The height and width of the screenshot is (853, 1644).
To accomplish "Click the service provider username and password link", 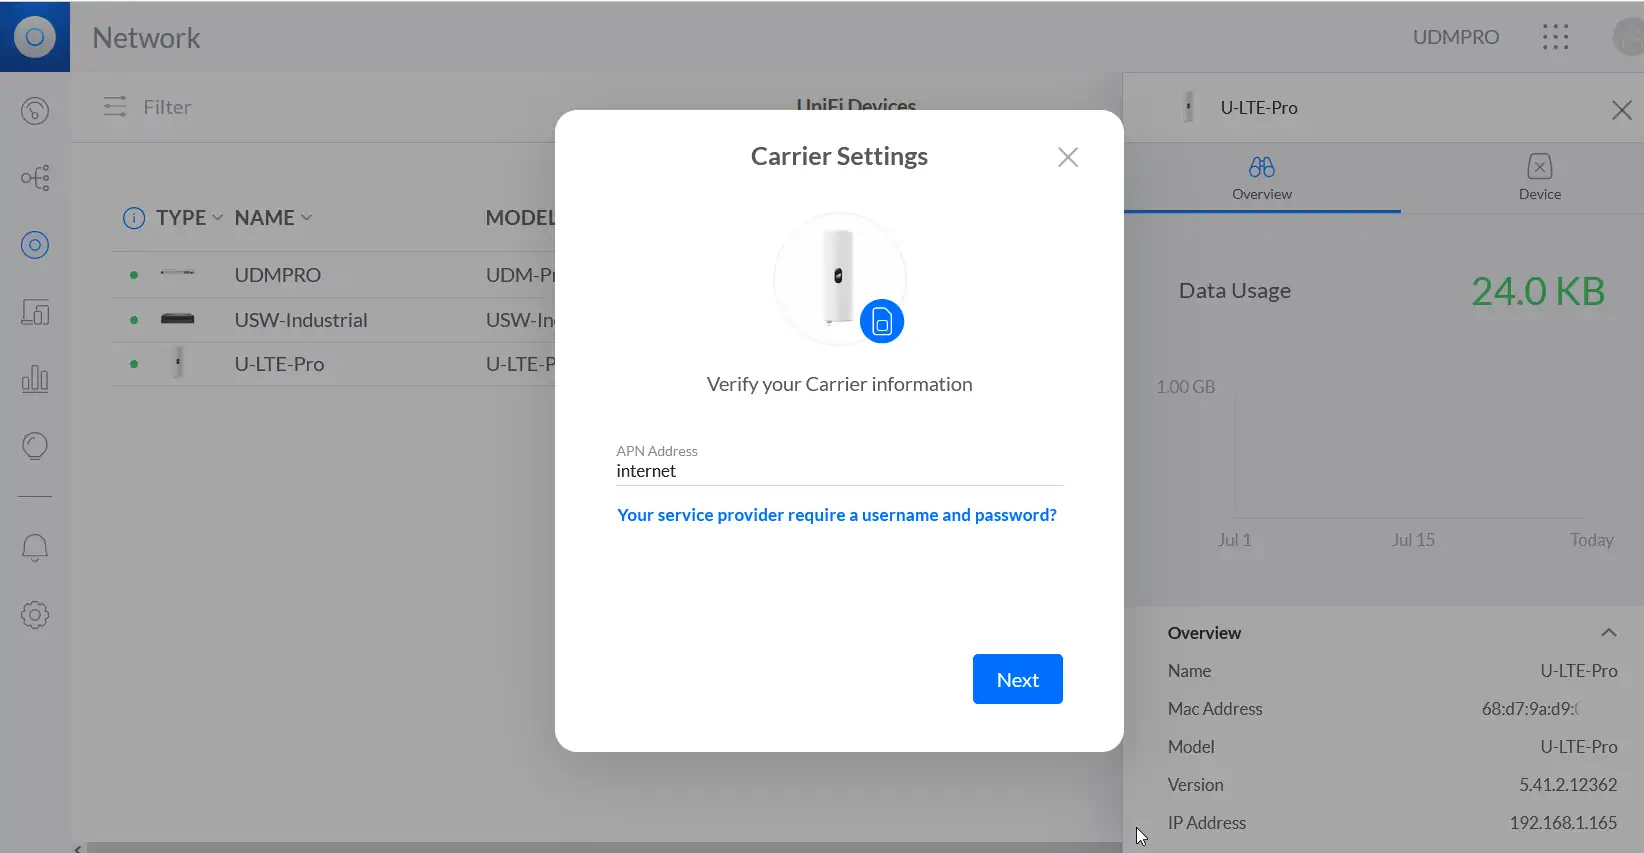I will [x=836, y=515].
